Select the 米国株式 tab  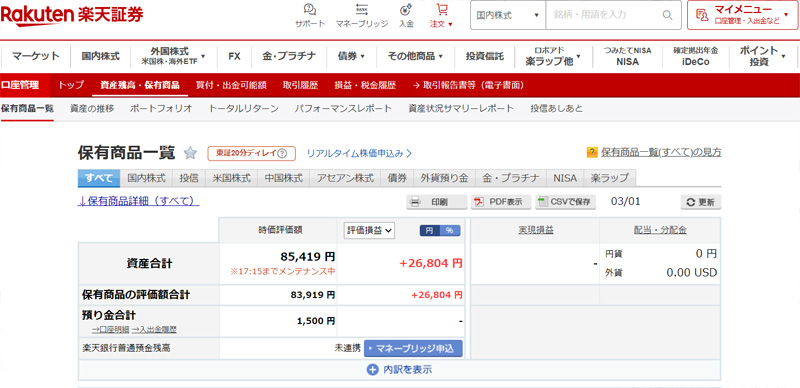[232, 178]
